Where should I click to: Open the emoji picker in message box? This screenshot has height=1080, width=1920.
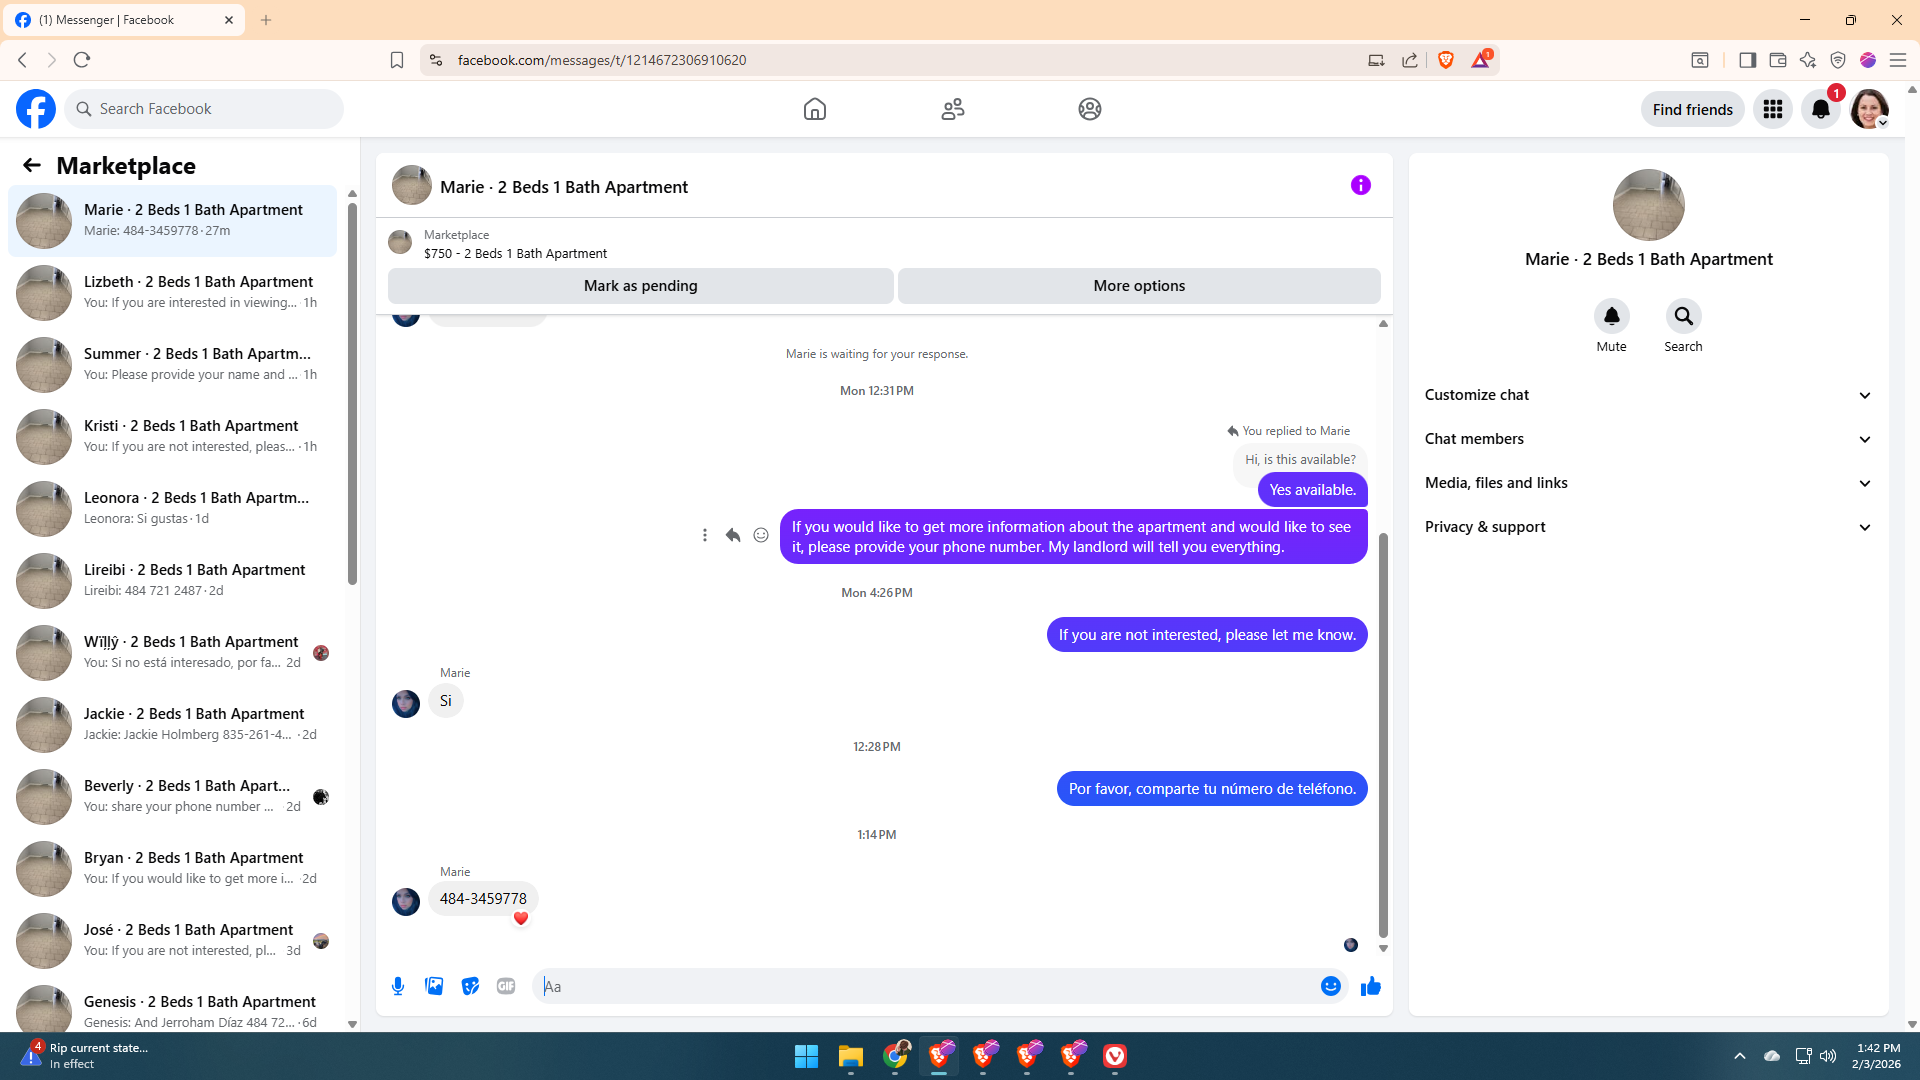click(1330, 986)
